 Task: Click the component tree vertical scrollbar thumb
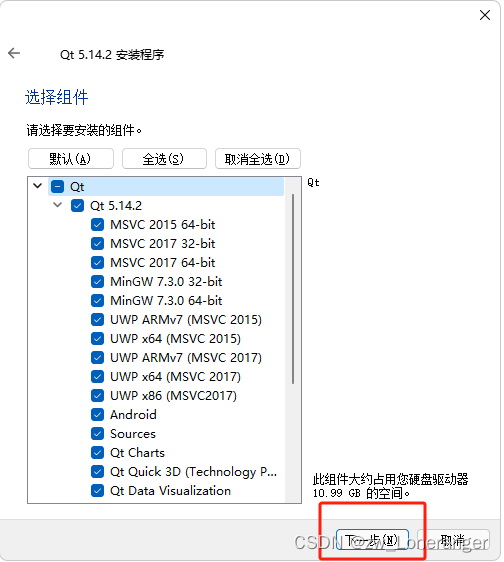(293, 289)
